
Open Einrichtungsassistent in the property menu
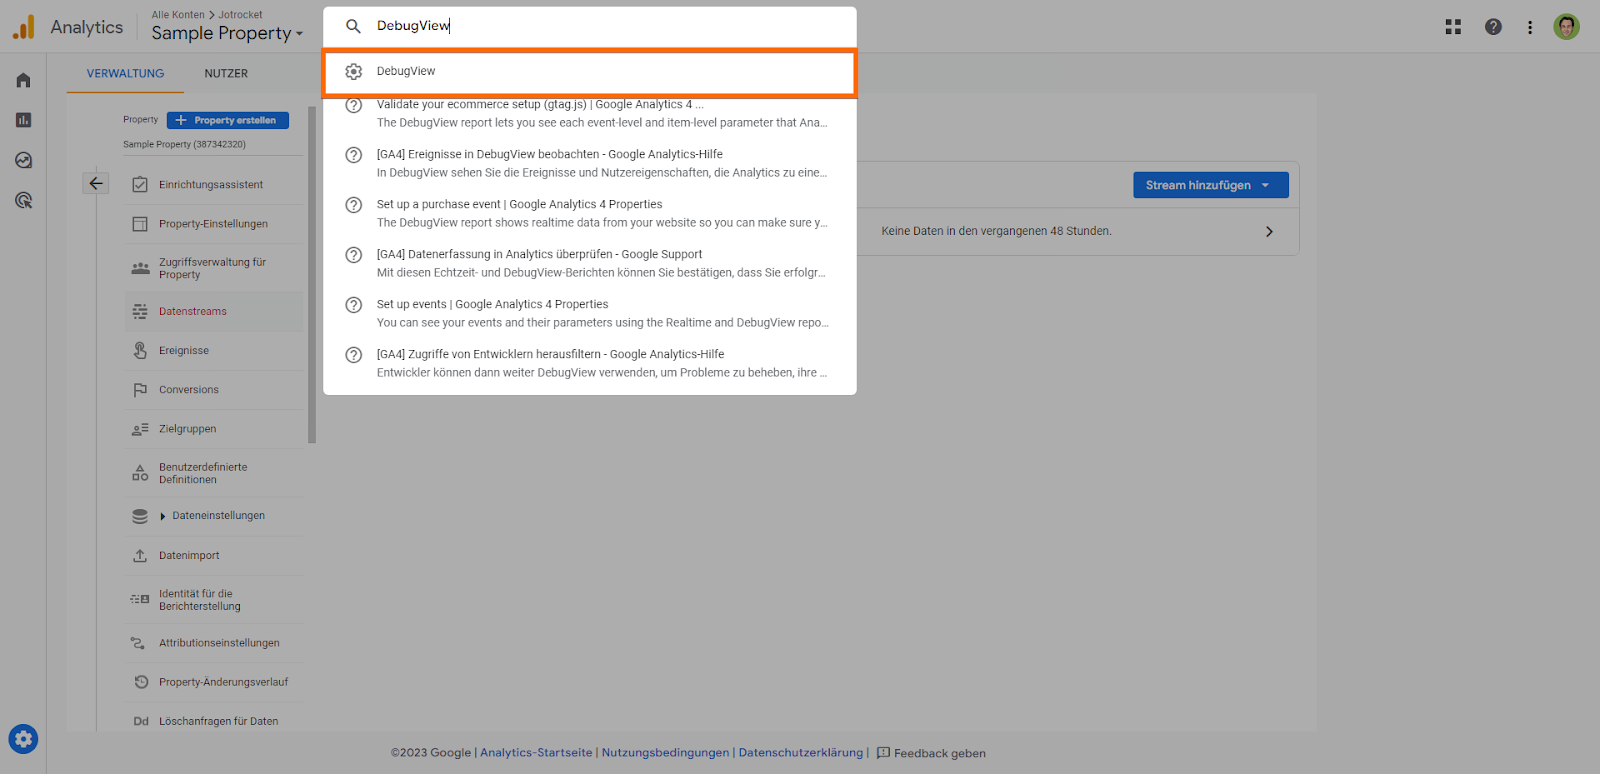tap(211, 185)
